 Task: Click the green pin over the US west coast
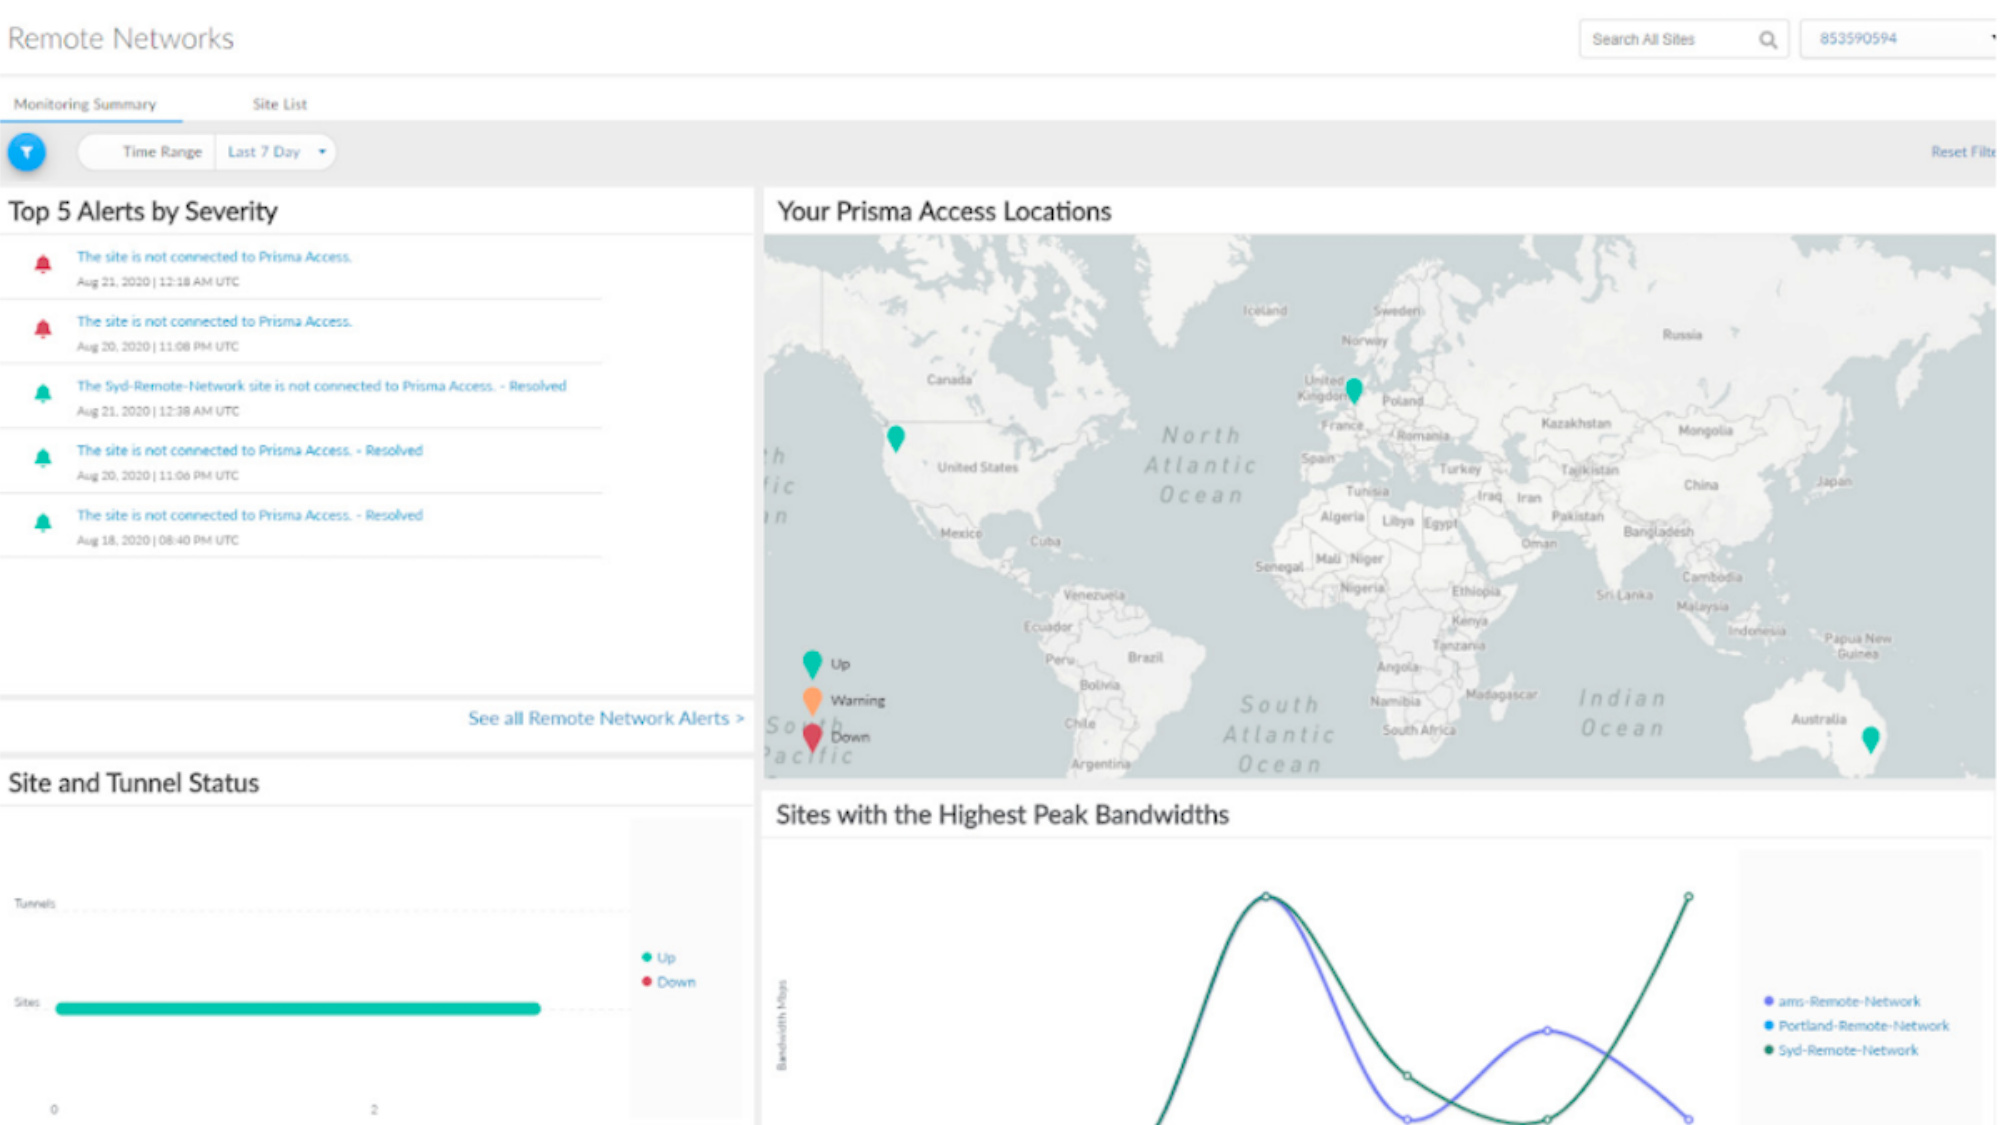pos(897,437)
